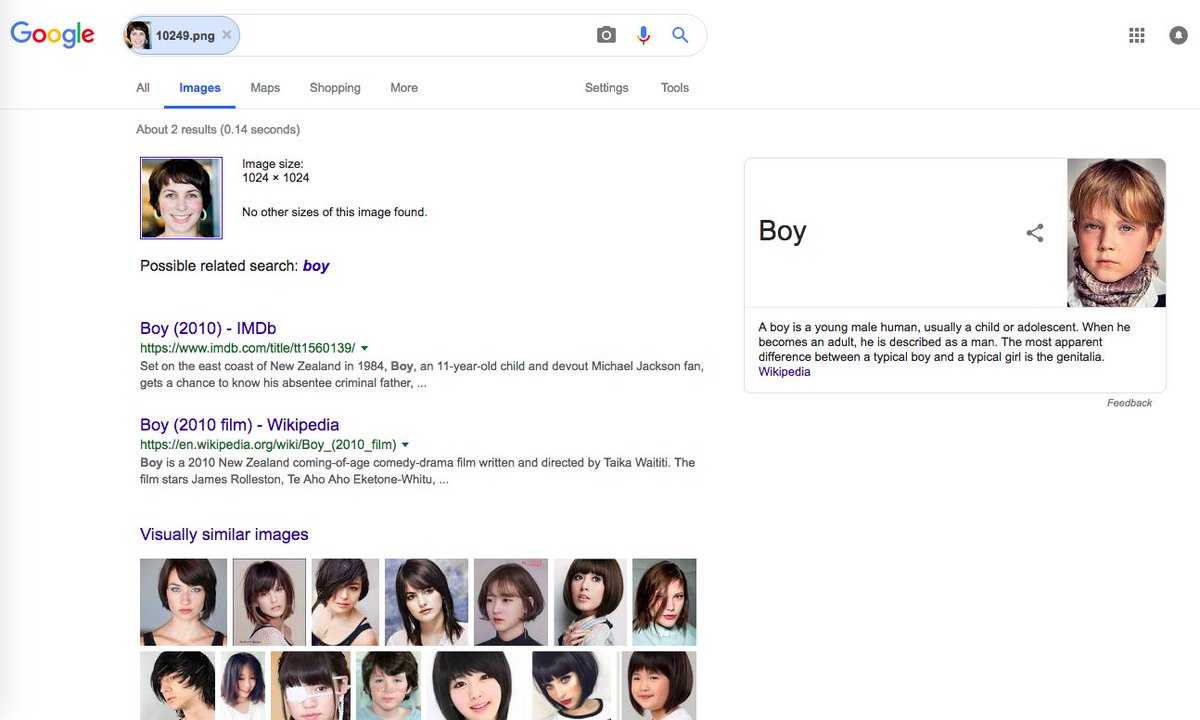The height and width of the screenshot is (720, 1200).
Task: Remove the 10249.png image chip
Action: tap(227, 35)
